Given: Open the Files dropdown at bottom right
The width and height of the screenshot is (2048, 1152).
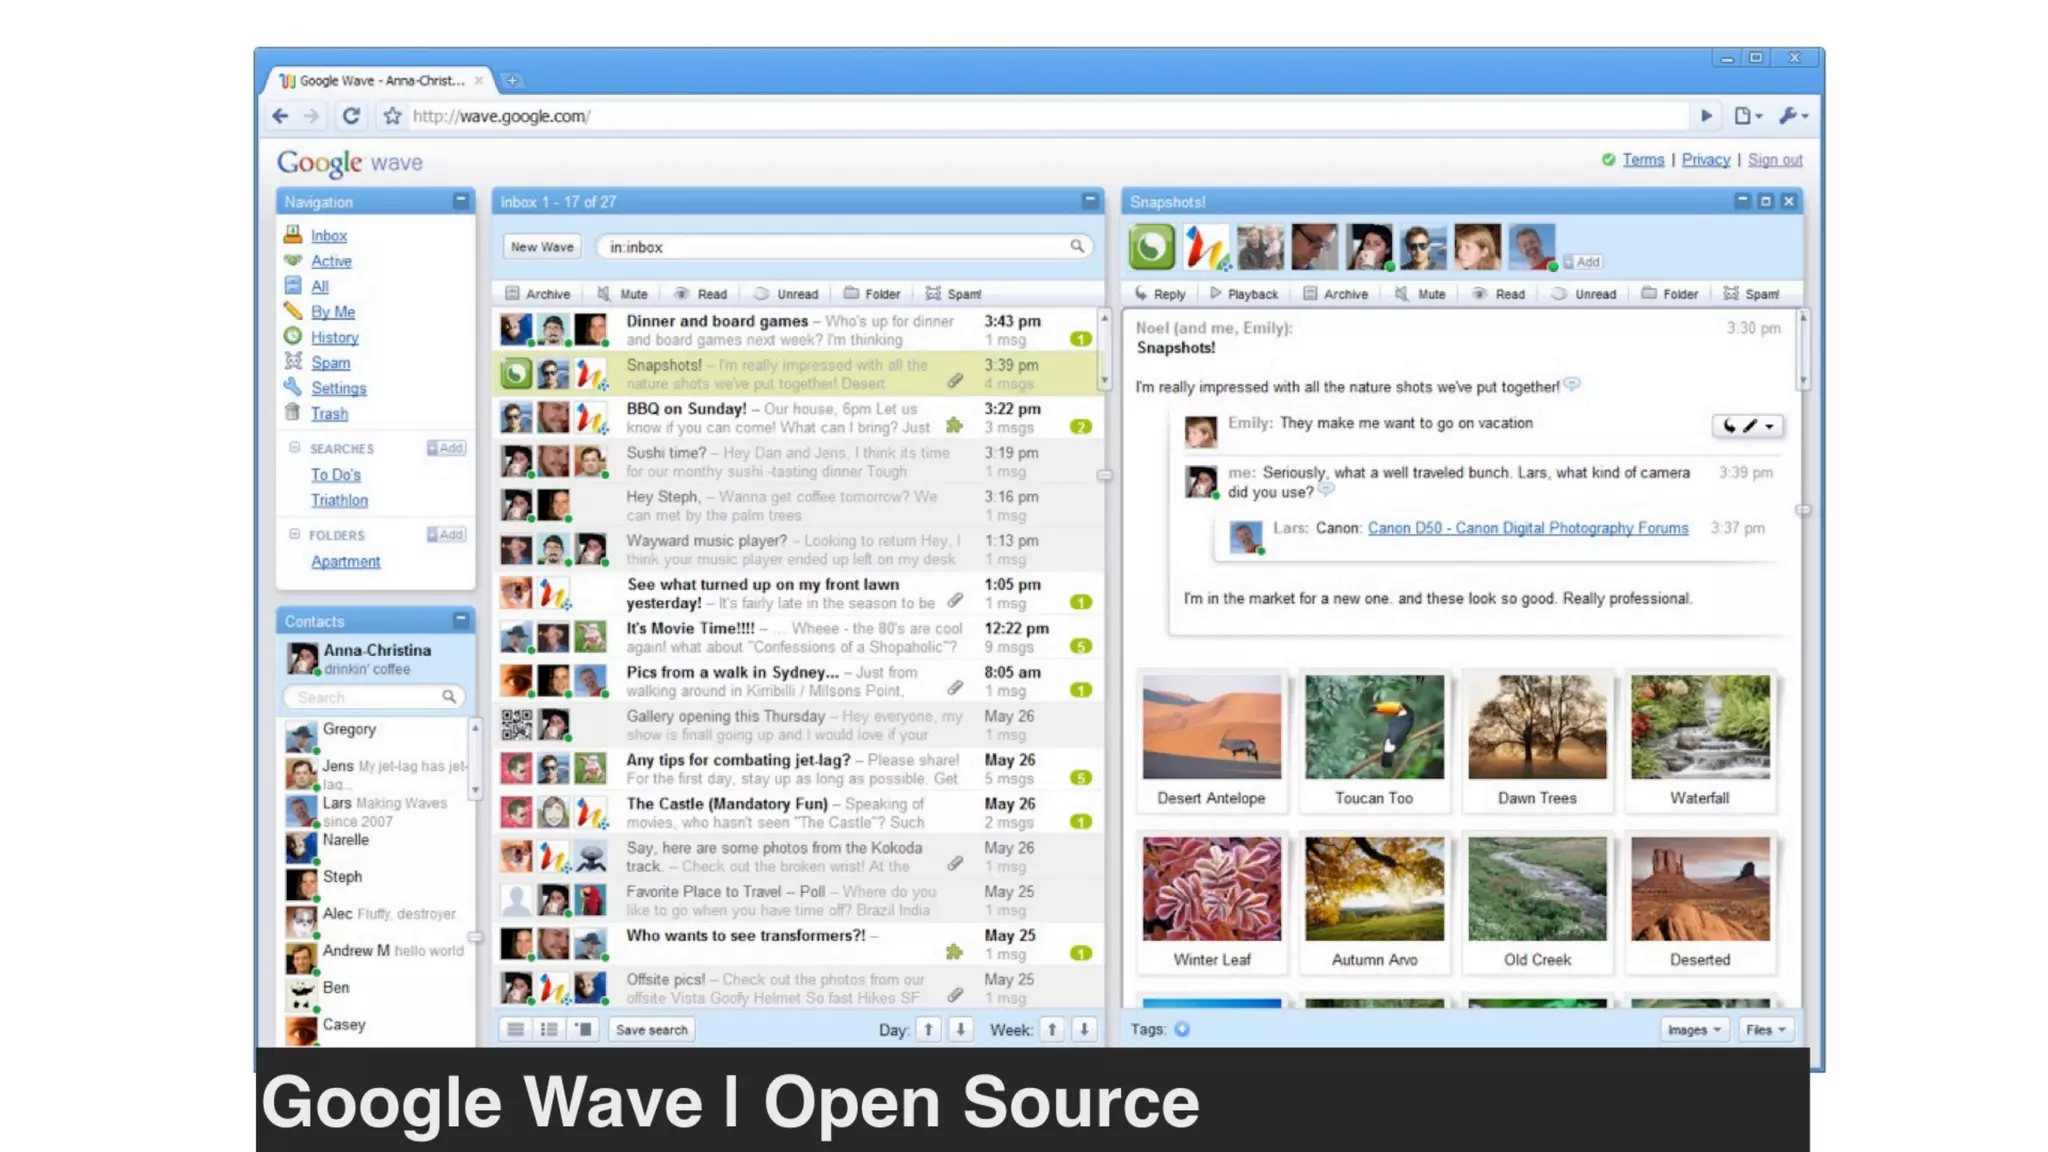Looking at the screenshot, I should (x=1765, y=1029).
